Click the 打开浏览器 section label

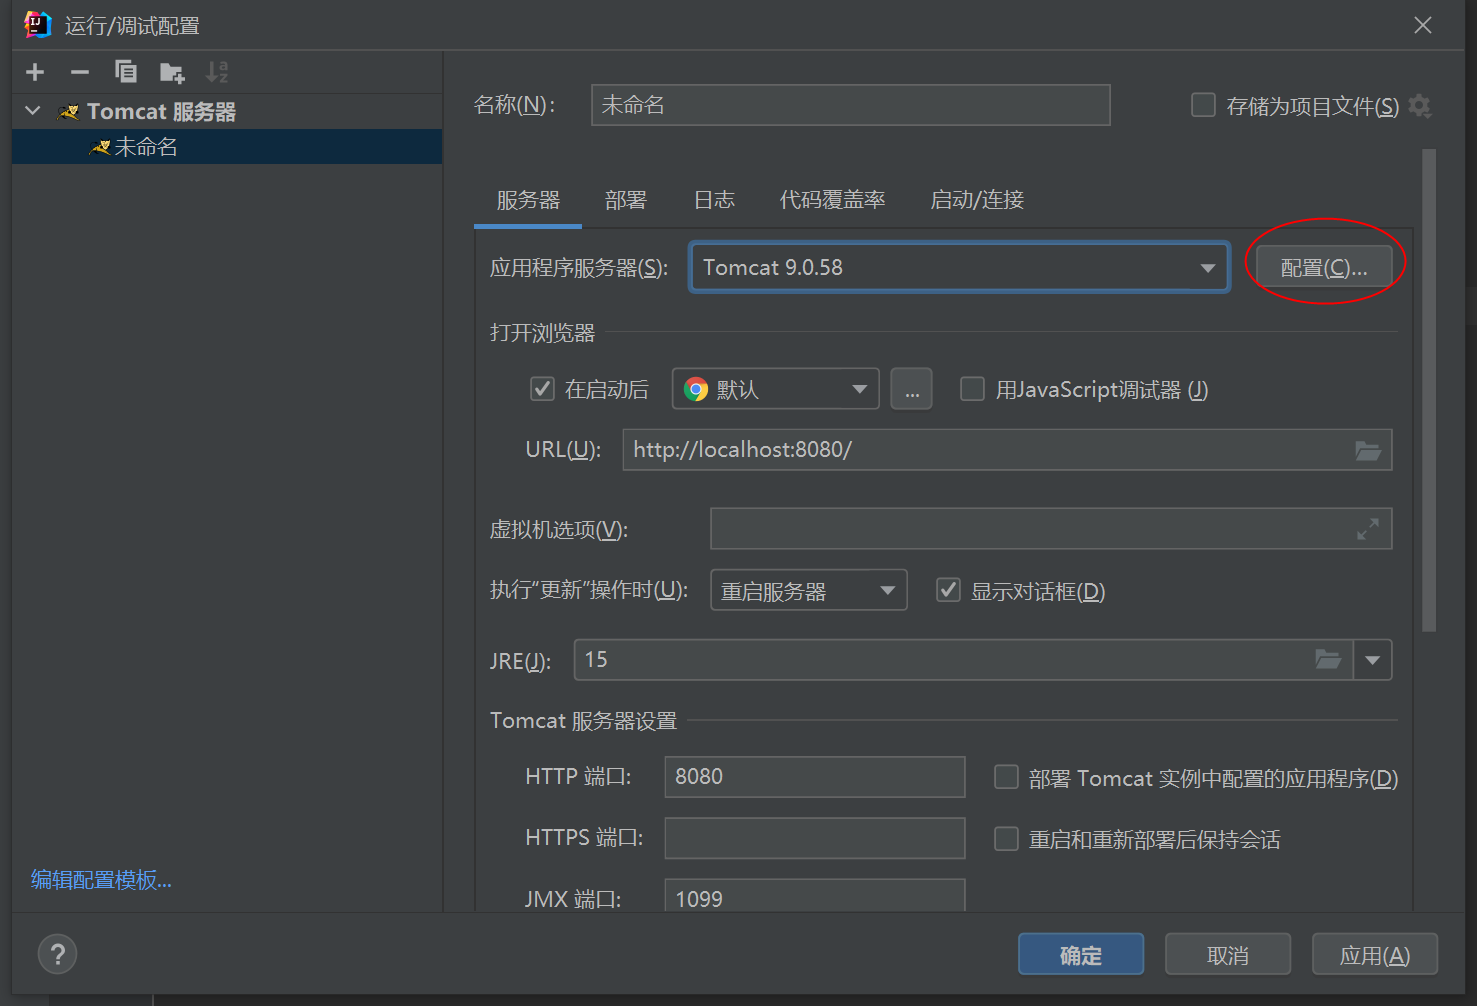point(542,332)
